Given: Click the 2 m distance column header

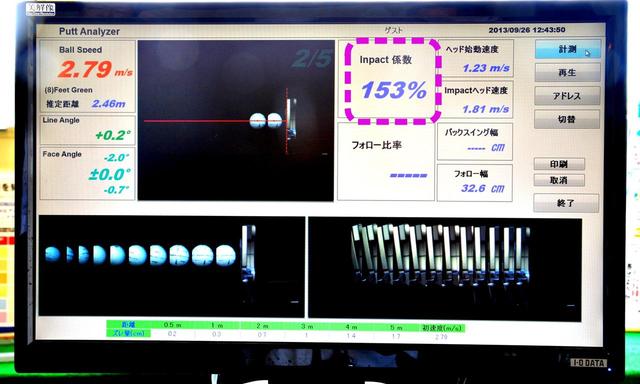Looking at the screenshot, I should [262, 326].
